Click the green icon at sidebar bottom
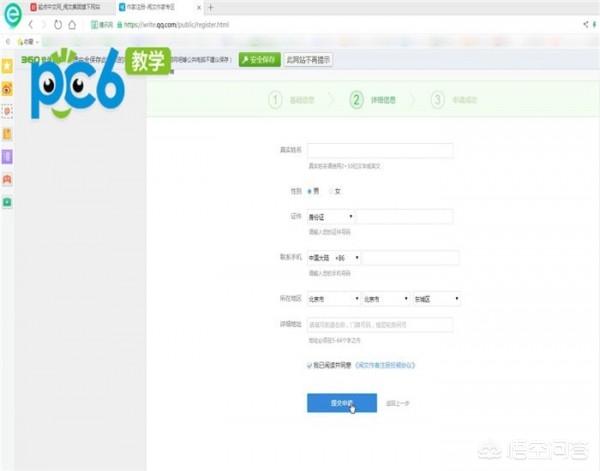Viewport: 600px width, 471px height. click(8, 201)
